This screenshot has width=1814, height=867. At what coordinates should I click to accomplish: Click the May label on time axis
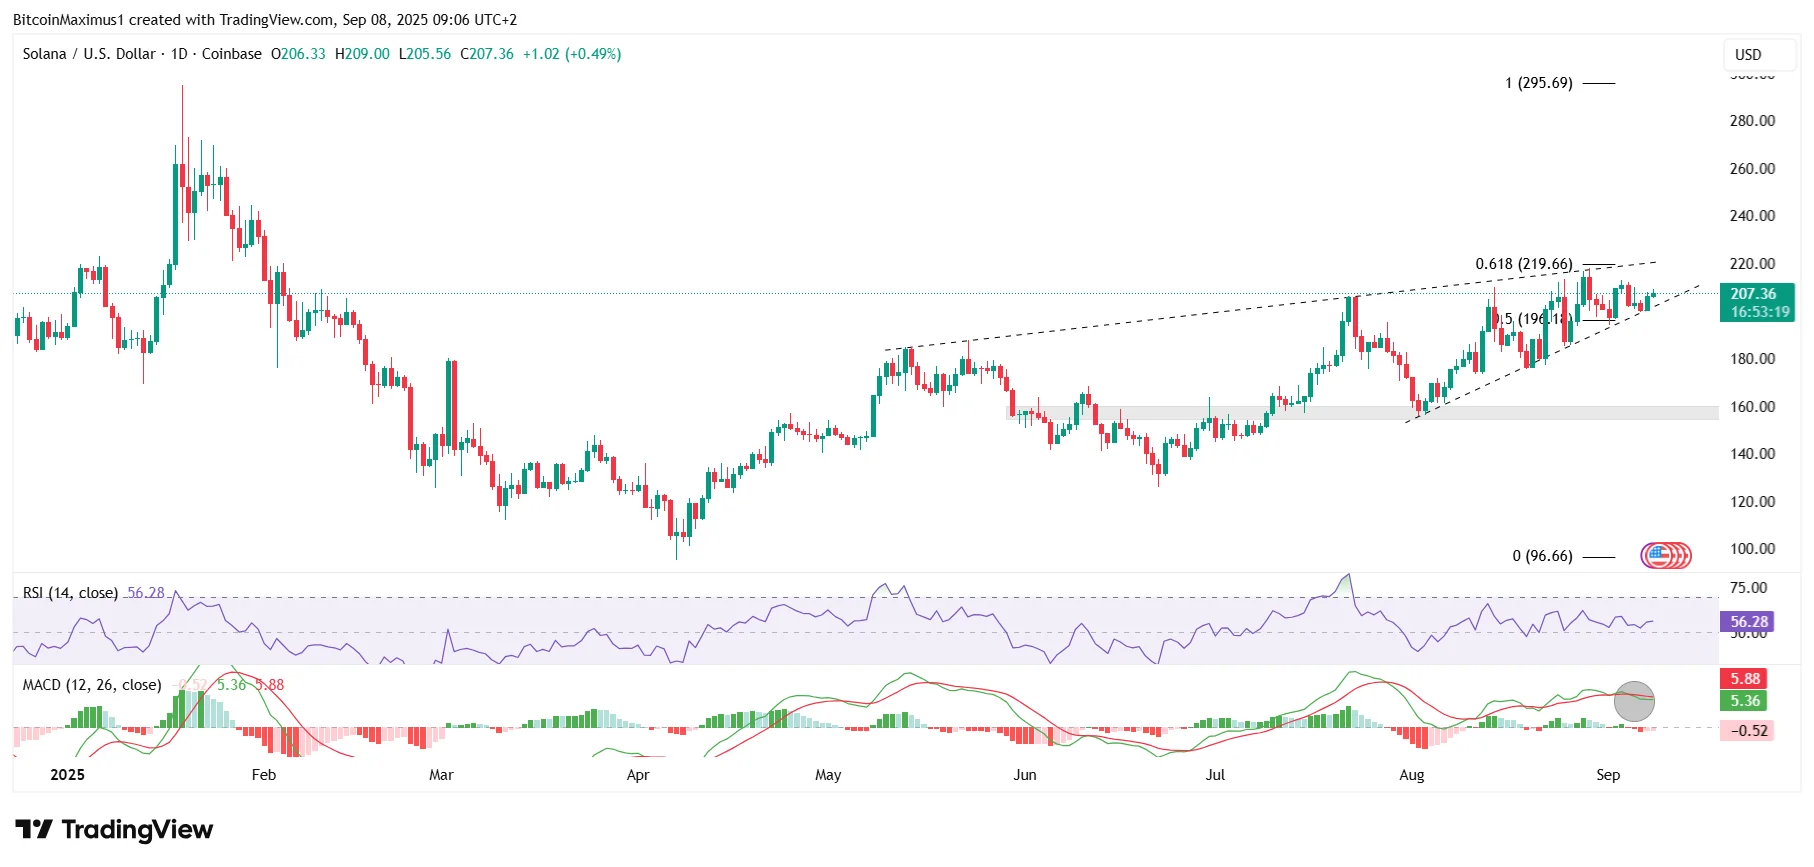(828, 775)
